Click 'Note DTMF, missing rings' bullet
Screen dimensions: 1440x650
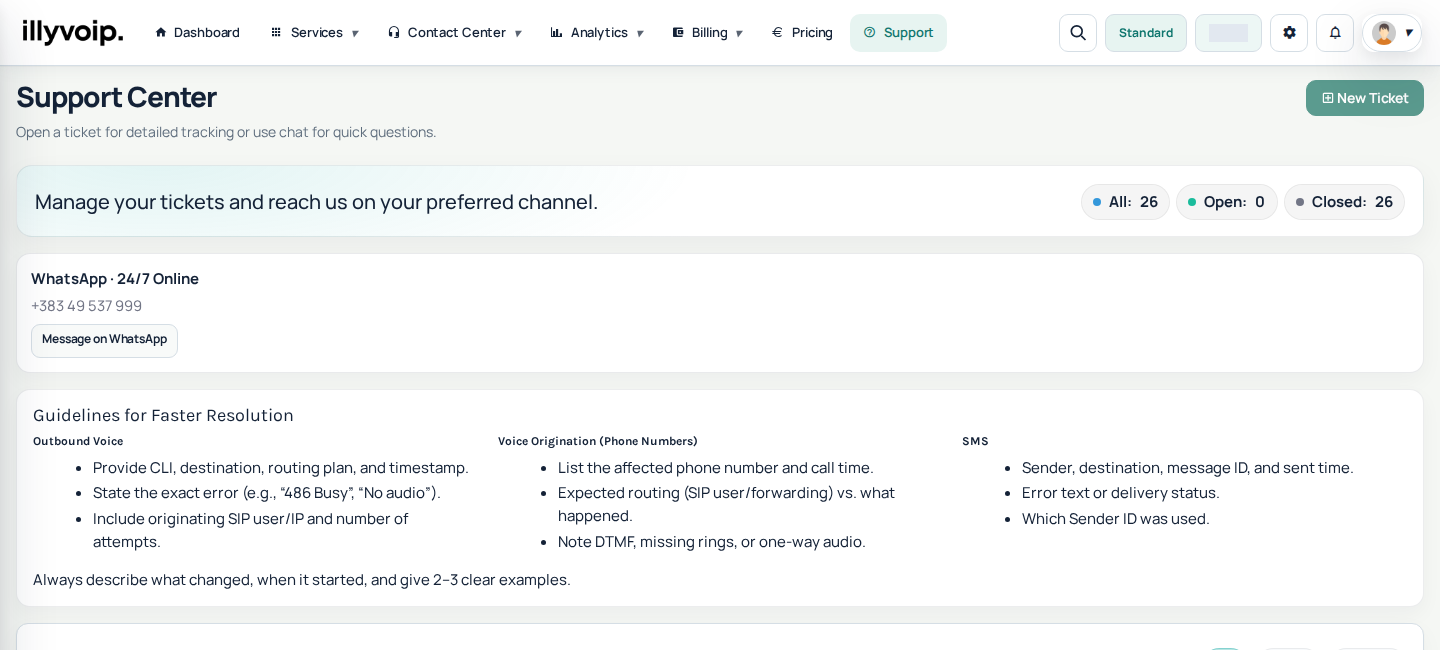click(712, 541)
